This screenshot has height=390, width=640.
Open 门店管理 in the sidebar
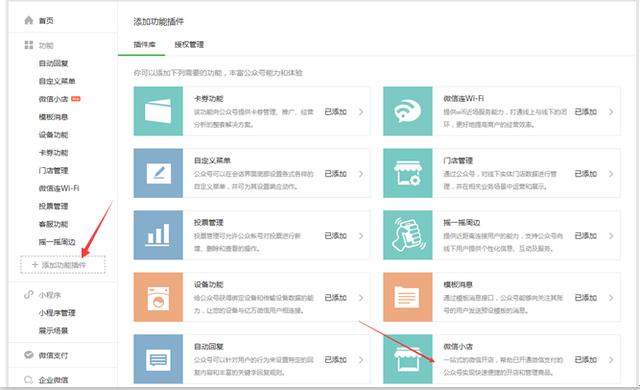[x=53, y=171]
